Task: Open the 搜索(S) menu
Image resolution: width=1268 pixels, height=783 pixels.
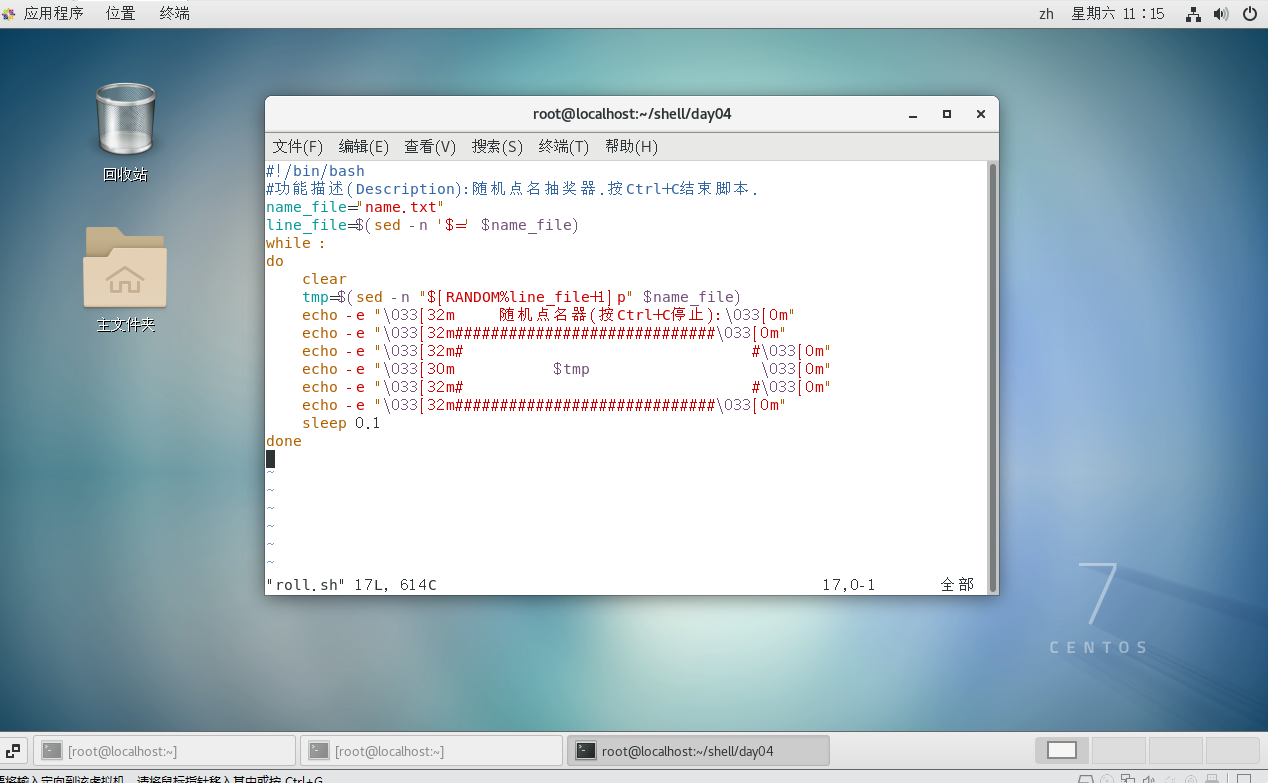Action: click(x=497, y=147)
